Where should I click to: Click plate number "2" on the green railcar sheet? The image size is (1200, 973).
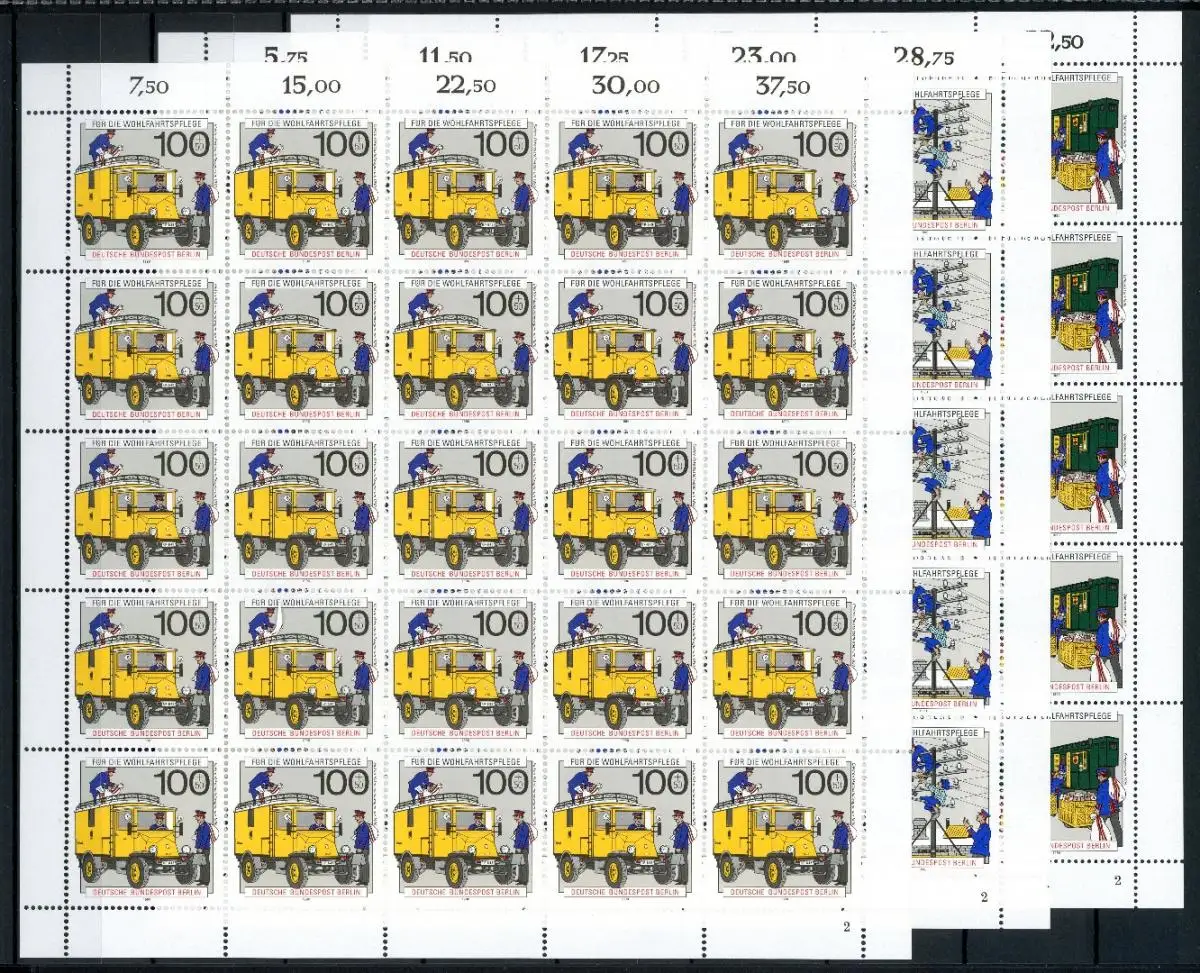pyautogui.click(x=1117, y=880)
